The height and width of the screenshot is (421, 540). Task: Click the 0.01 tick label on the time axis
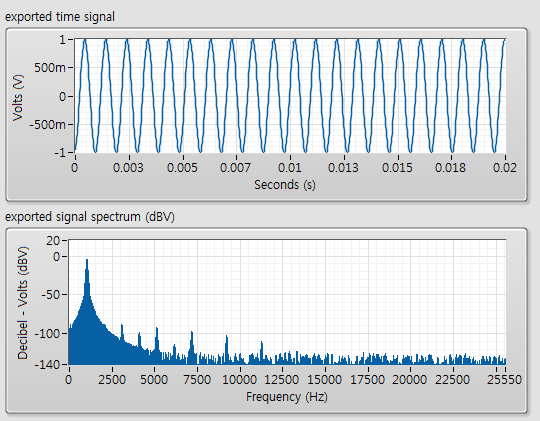[290, 168]
